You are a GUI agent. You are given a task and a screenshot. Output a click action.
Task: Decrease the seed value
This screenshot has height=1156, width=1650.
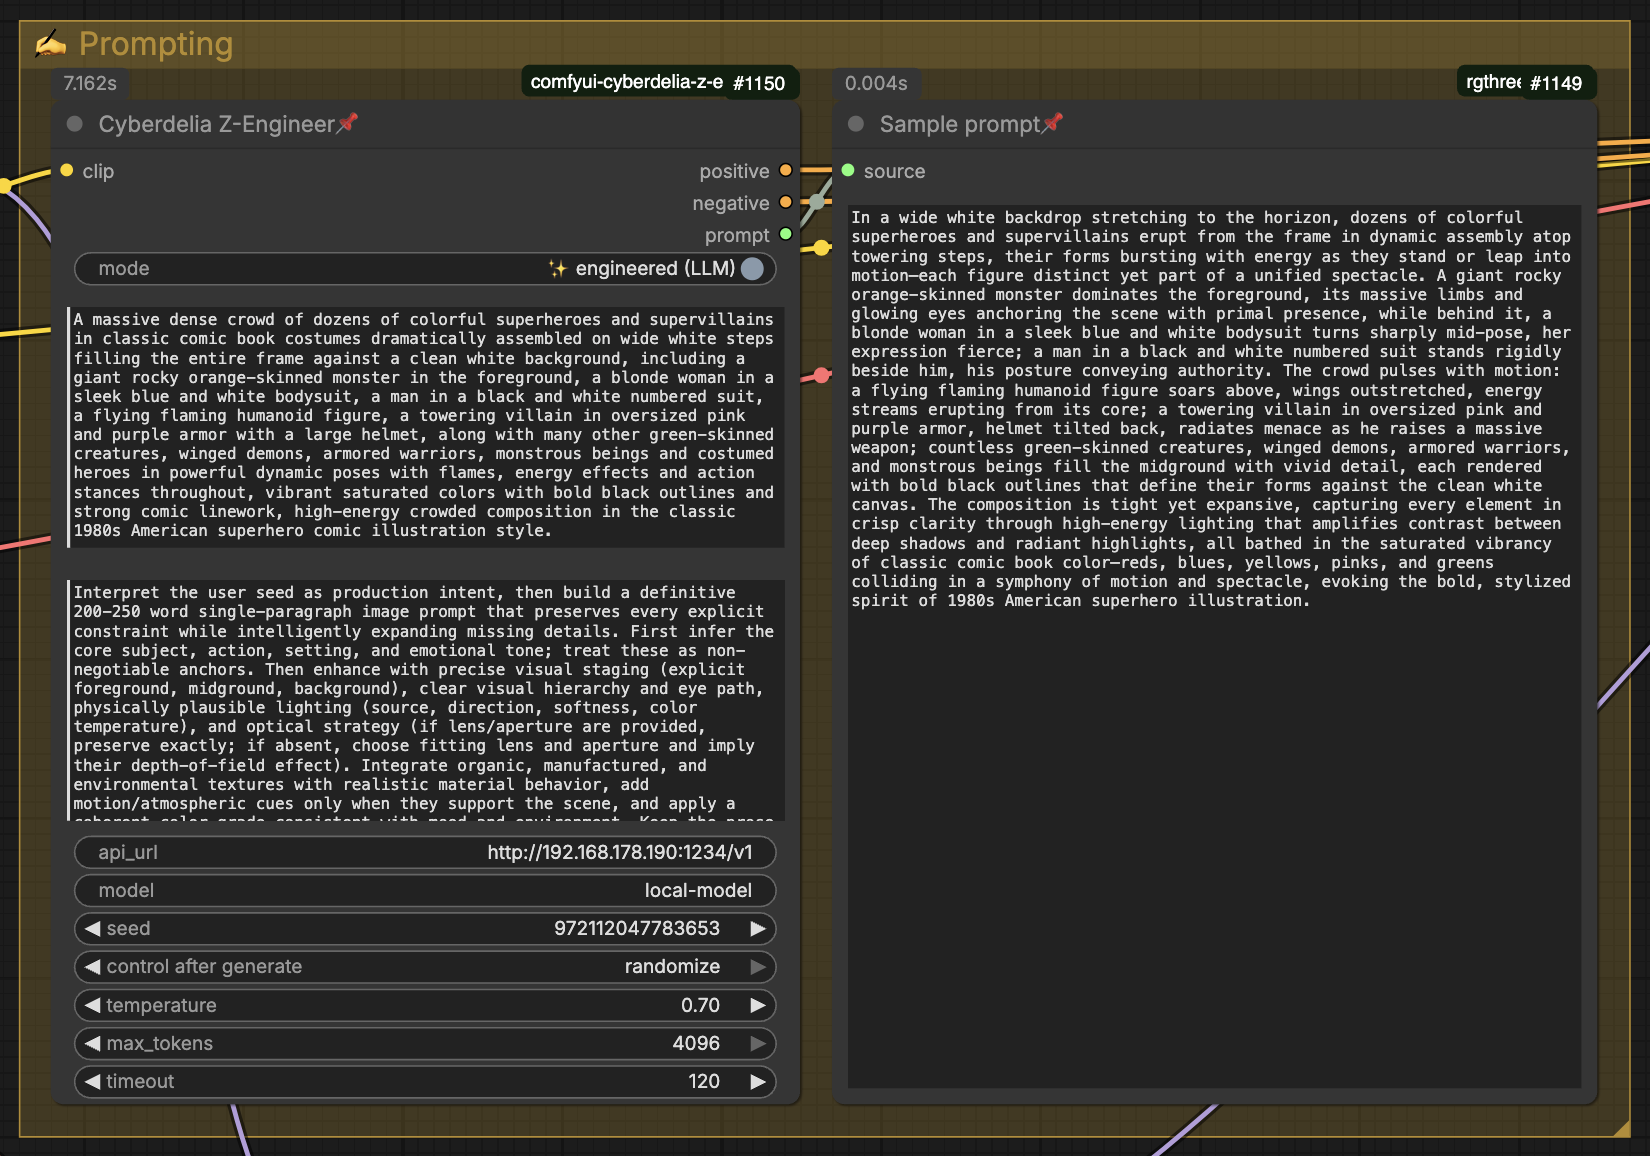[92, 928]
